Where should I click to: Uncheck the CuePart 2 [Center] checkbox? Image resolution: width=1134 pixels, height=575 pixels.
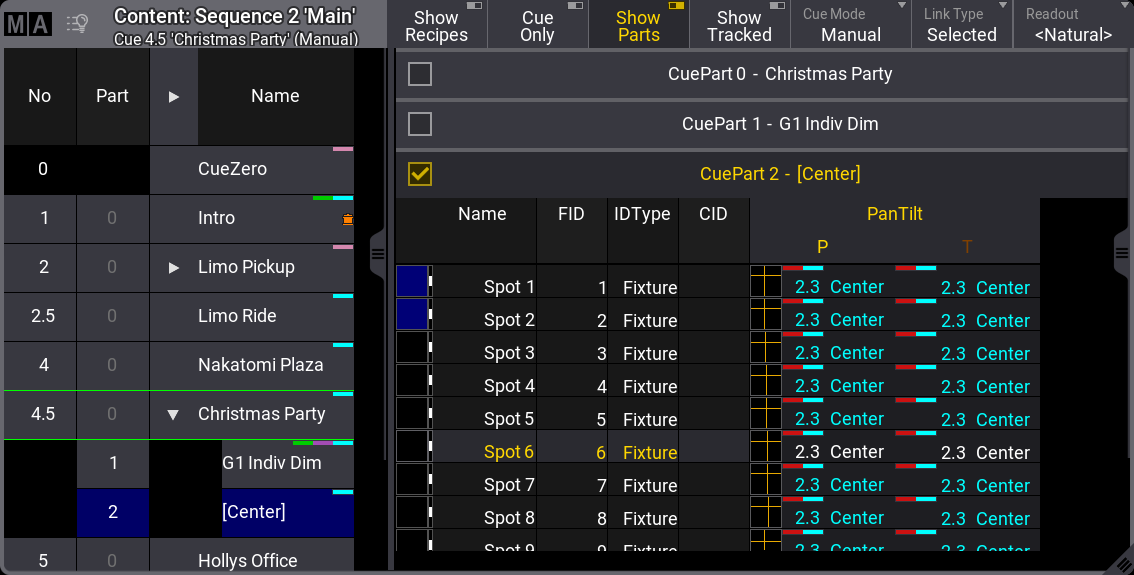420,174
